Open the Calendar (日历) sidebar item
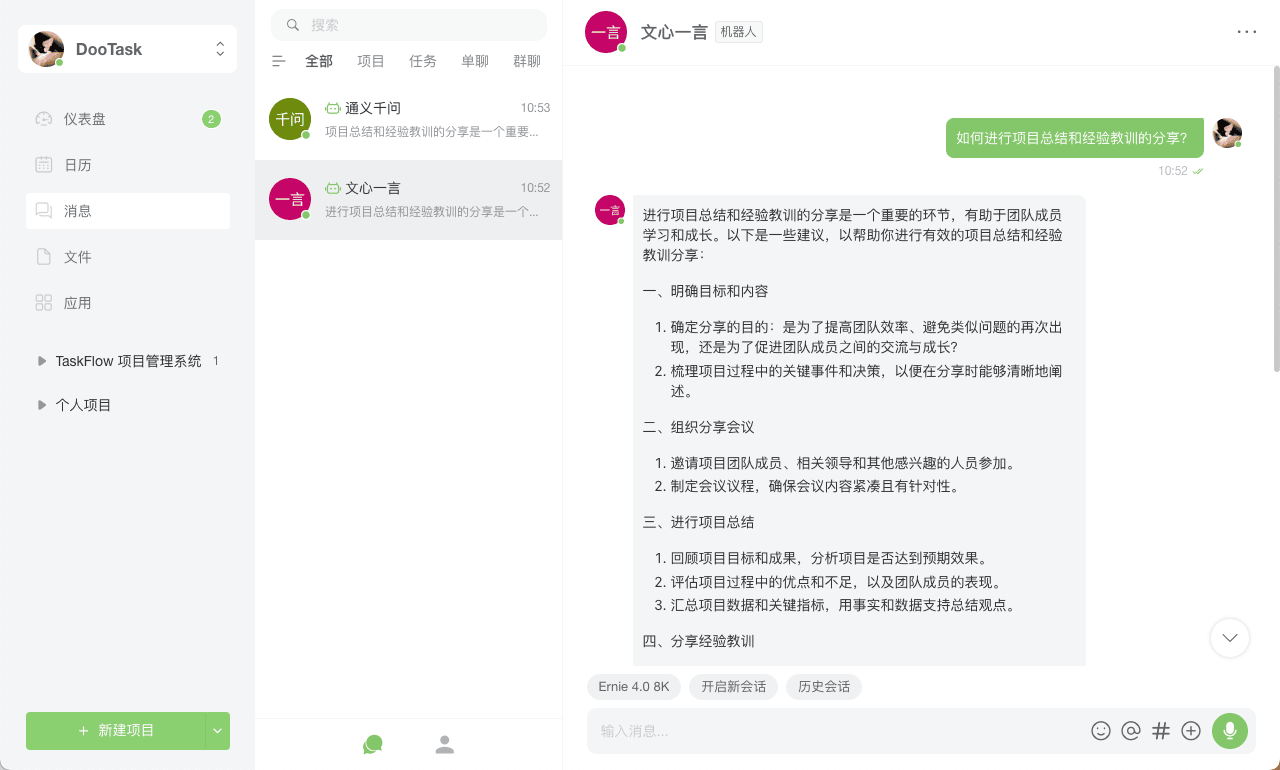The height and width of the screenshot is (770, 1280). (x=128, y=165)
